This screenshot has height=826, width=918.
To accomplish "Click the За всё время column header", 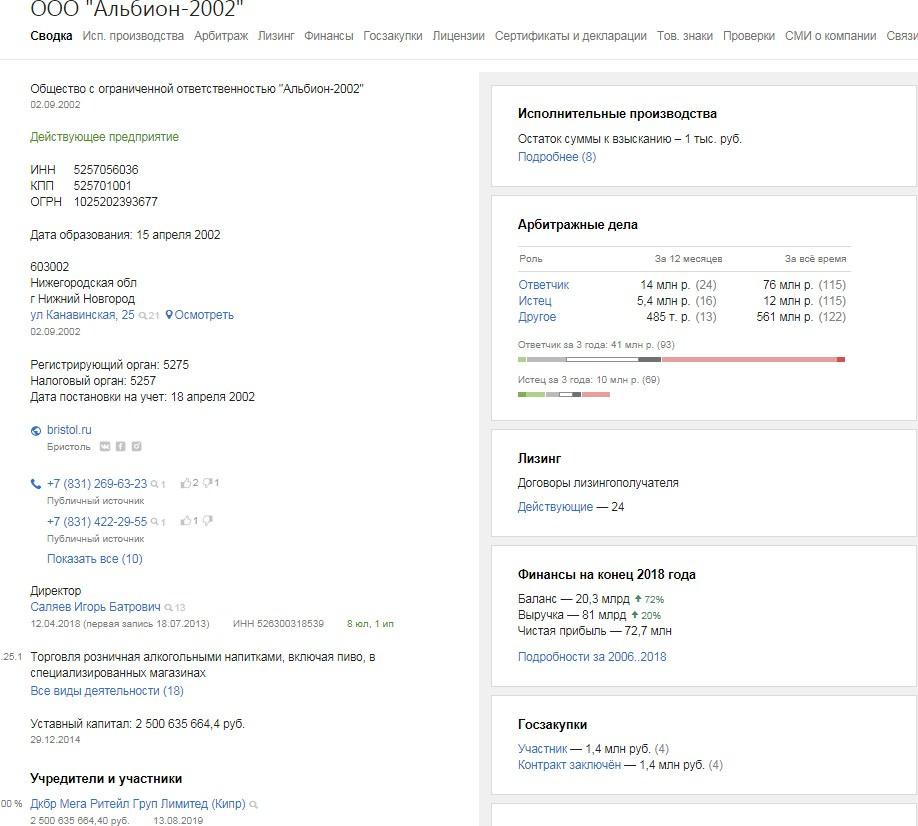I will (816, 259).
